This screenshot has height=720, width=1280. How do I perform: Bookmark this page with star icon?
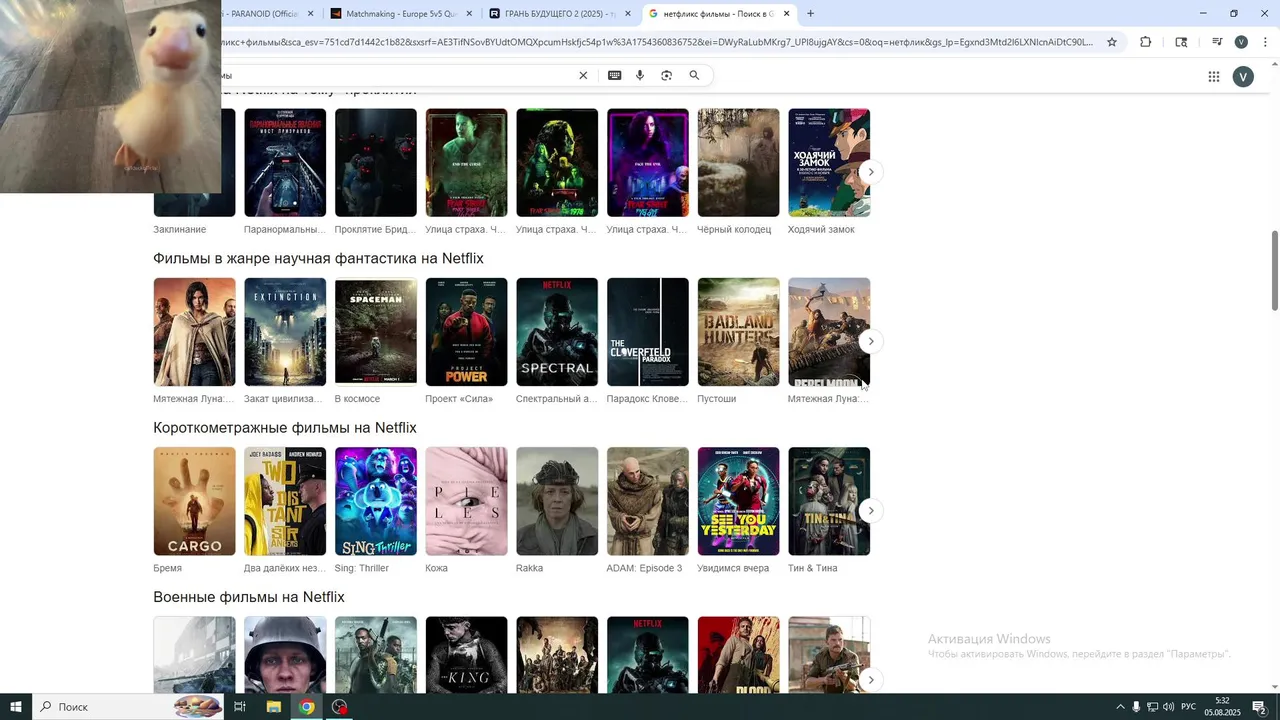click(1111, 42)
